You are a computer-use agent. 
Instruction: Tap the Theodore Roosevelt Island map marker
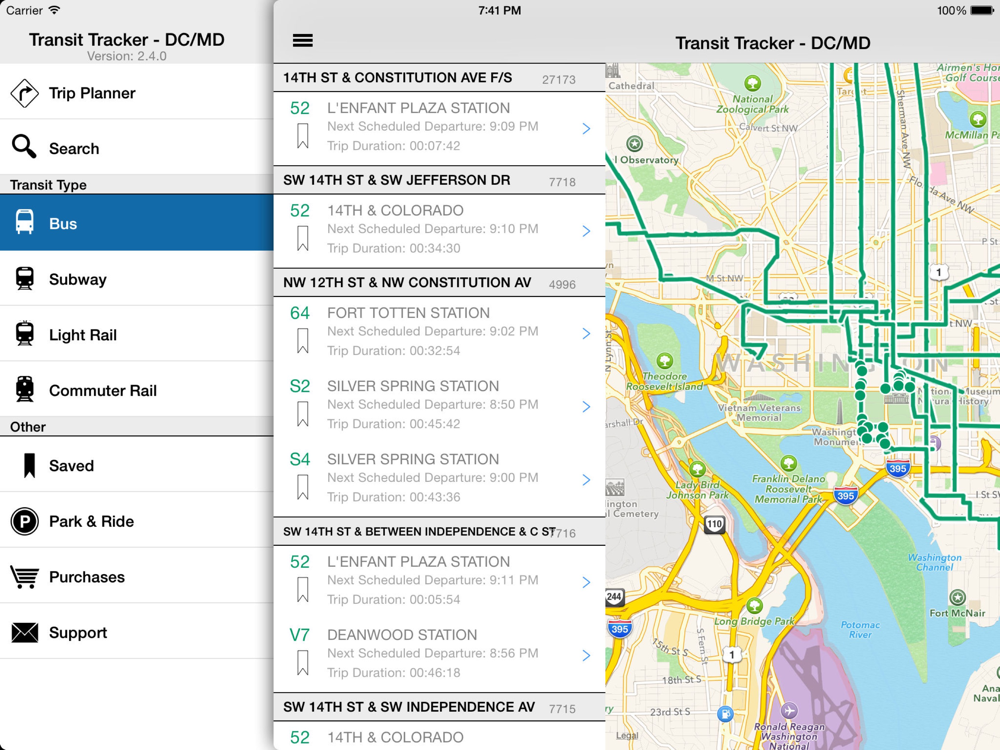(x=665, y=361)
